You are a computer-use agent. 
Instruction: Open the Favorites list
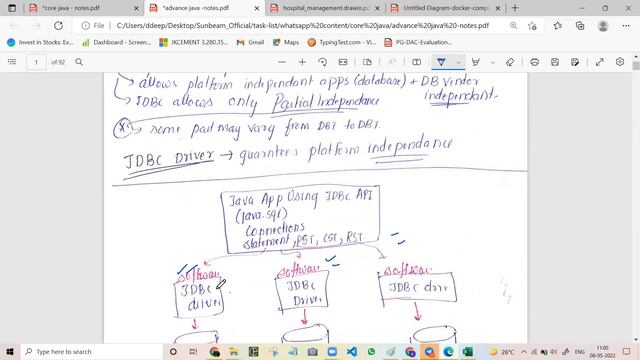pos(558,26)
